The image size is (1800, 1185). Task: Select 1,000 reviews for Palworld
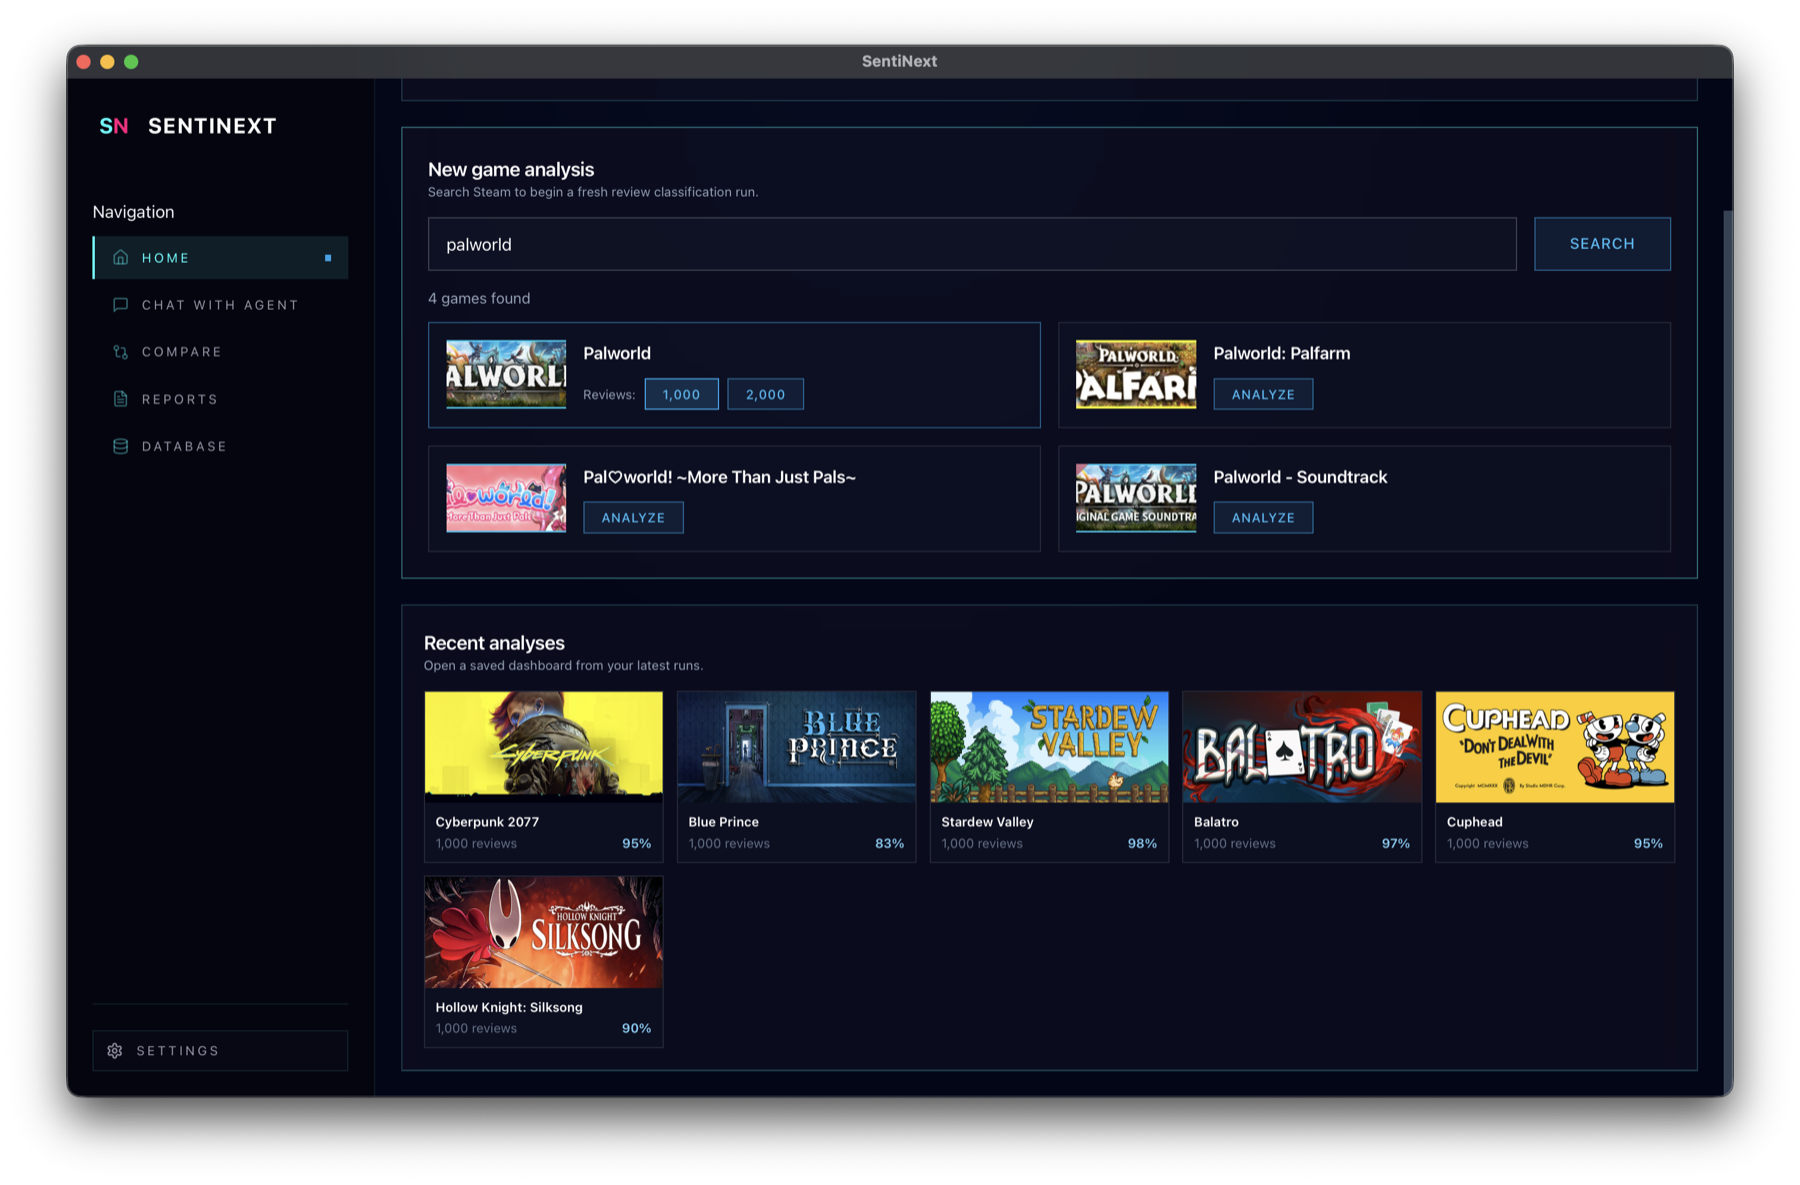(x=681, y=394)
